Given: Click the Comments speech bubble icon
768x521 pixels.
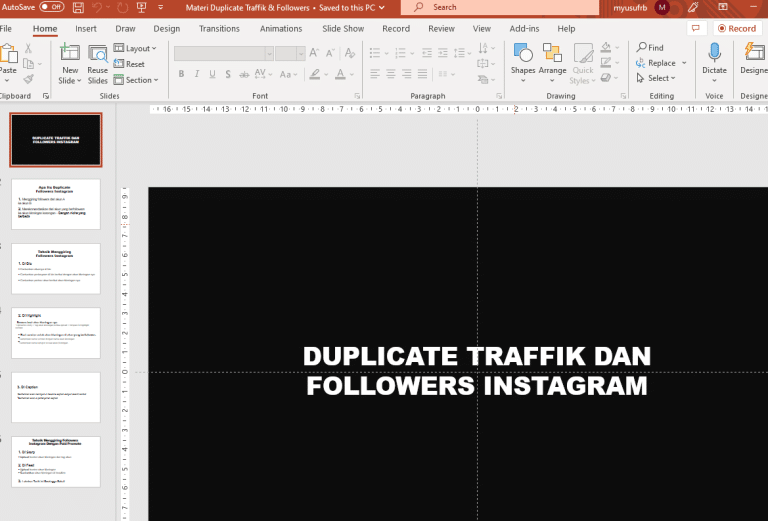Looking at the screenshot, I should point(696,29).
